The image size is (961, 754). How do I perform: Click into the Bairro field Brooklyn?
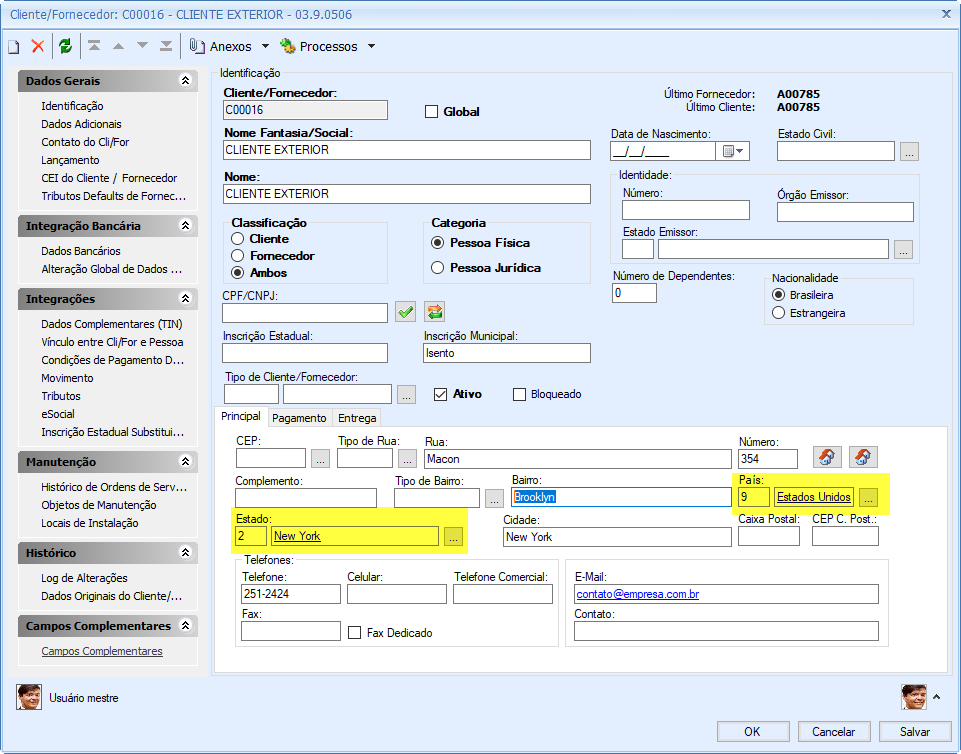621,497
